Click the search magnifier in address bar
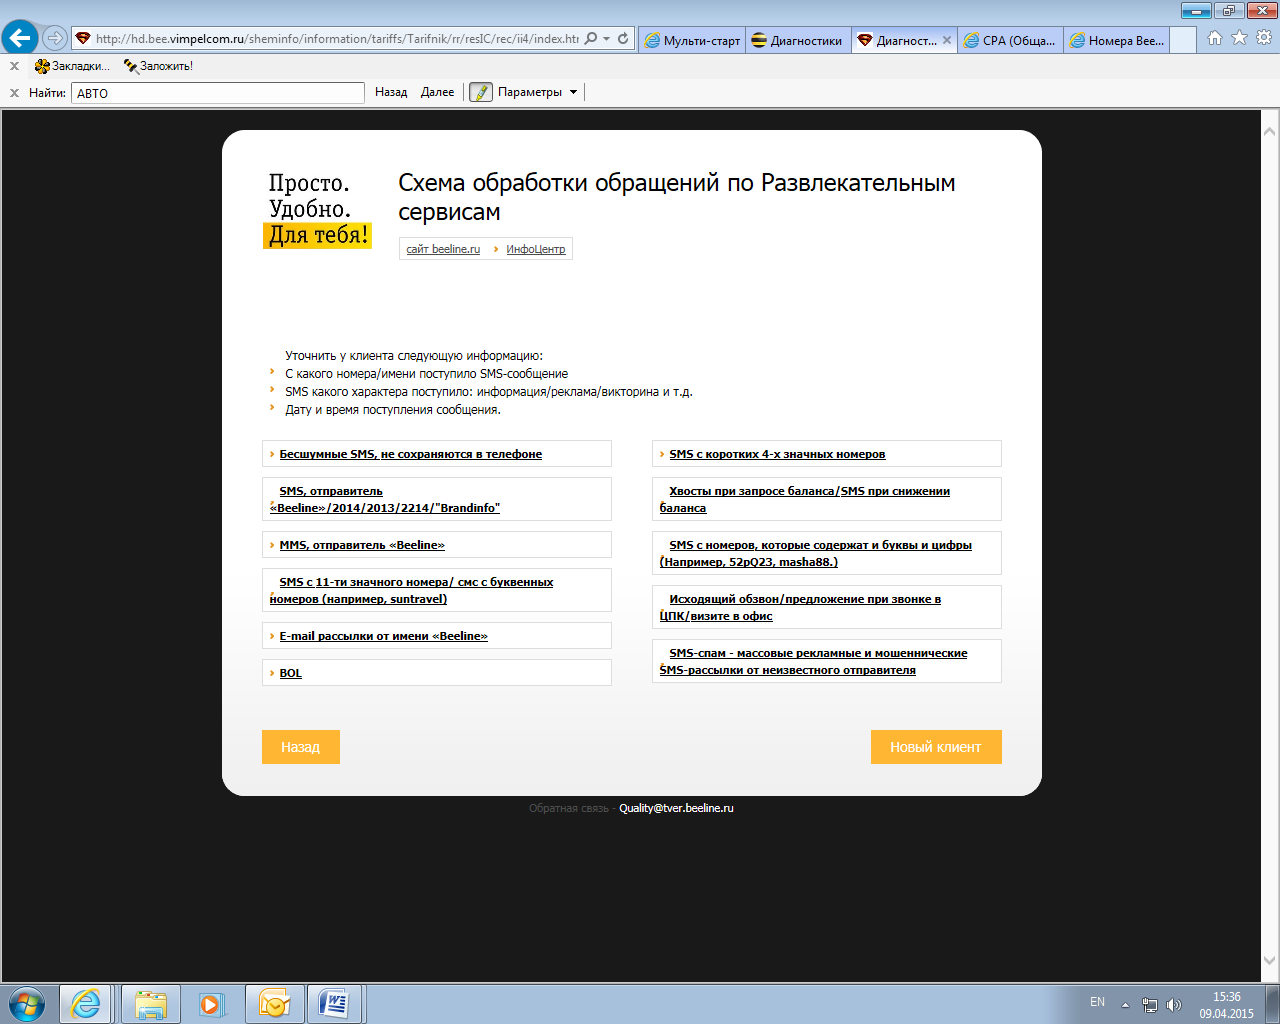Screen dimensions: 1280x1024 [x=591, y=39]
